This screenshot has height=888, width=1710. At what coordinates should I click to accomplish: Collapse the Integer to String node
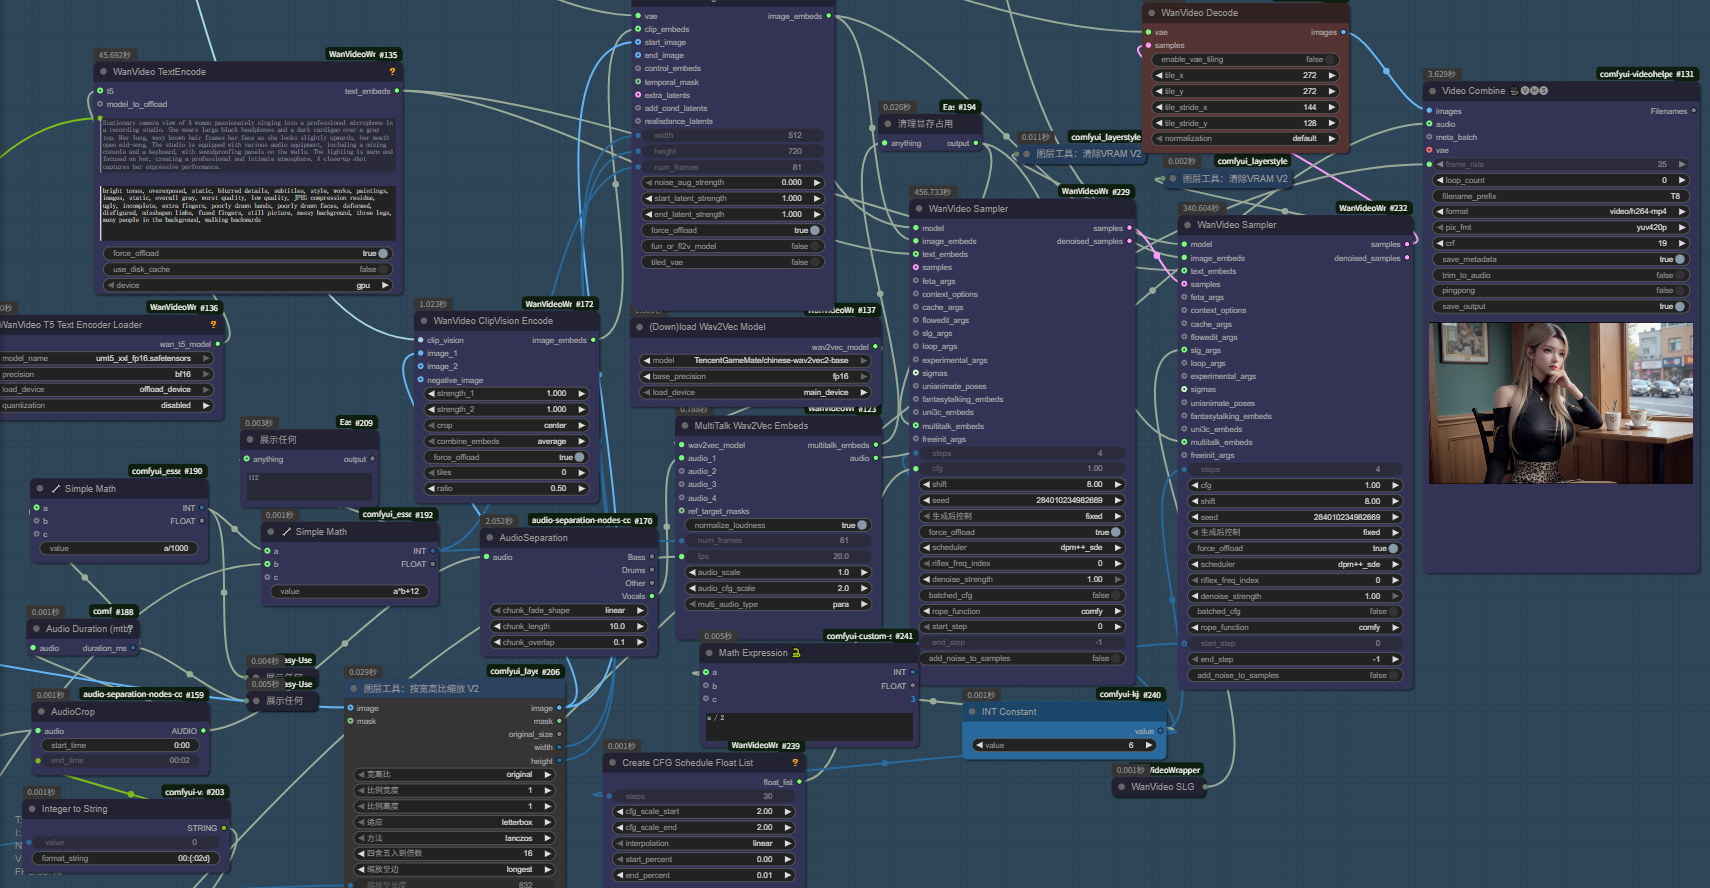[x=31, y=809]
